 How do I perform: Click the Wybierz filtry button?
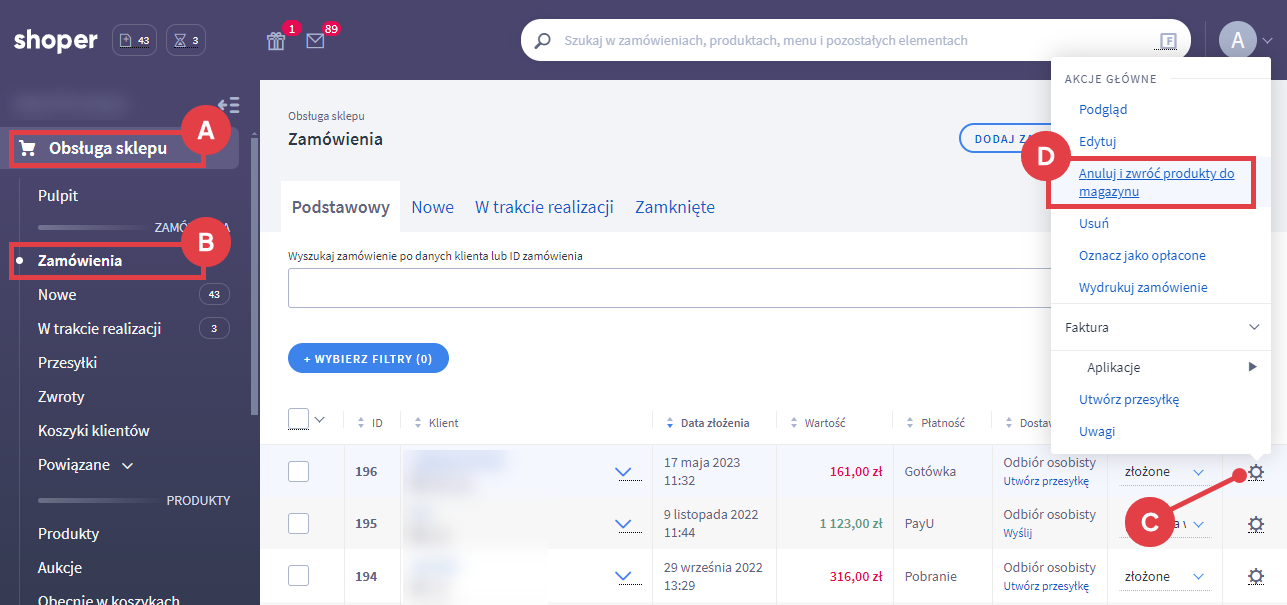[x=368, y=358]
